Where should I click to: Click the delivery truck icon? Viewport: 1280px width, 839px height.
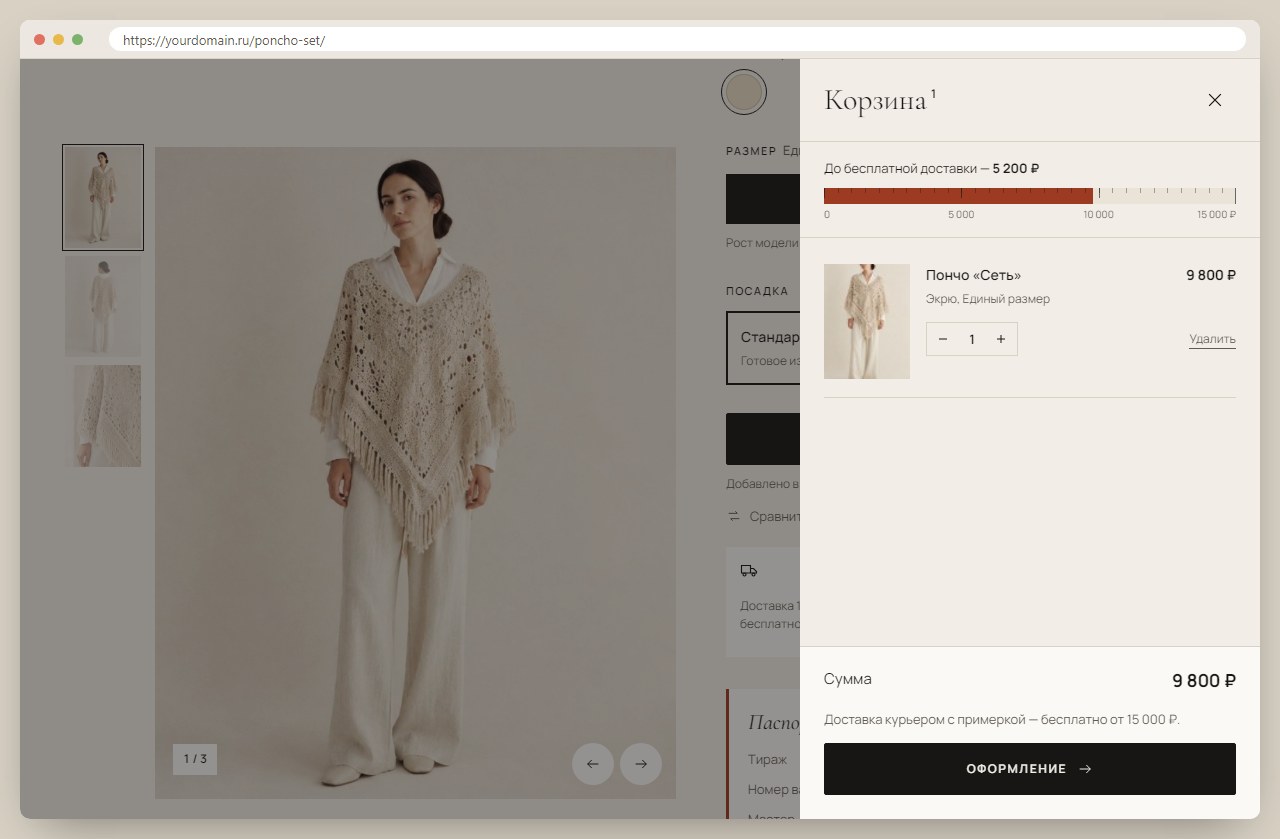tap(749, 571)
